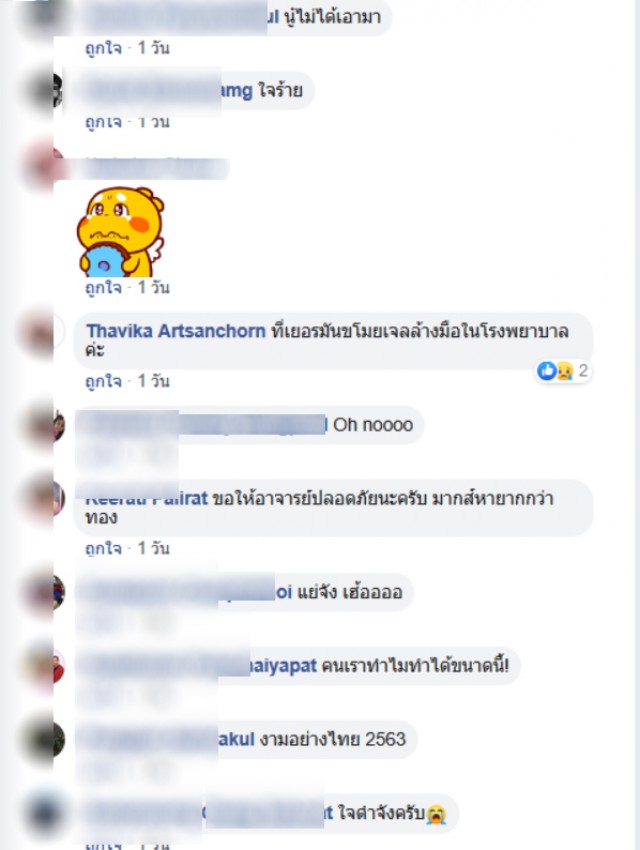Open Thavika Artsanchorn's profile link
The width and height of the screenshot is (640, 850).
tap(176, 331)
